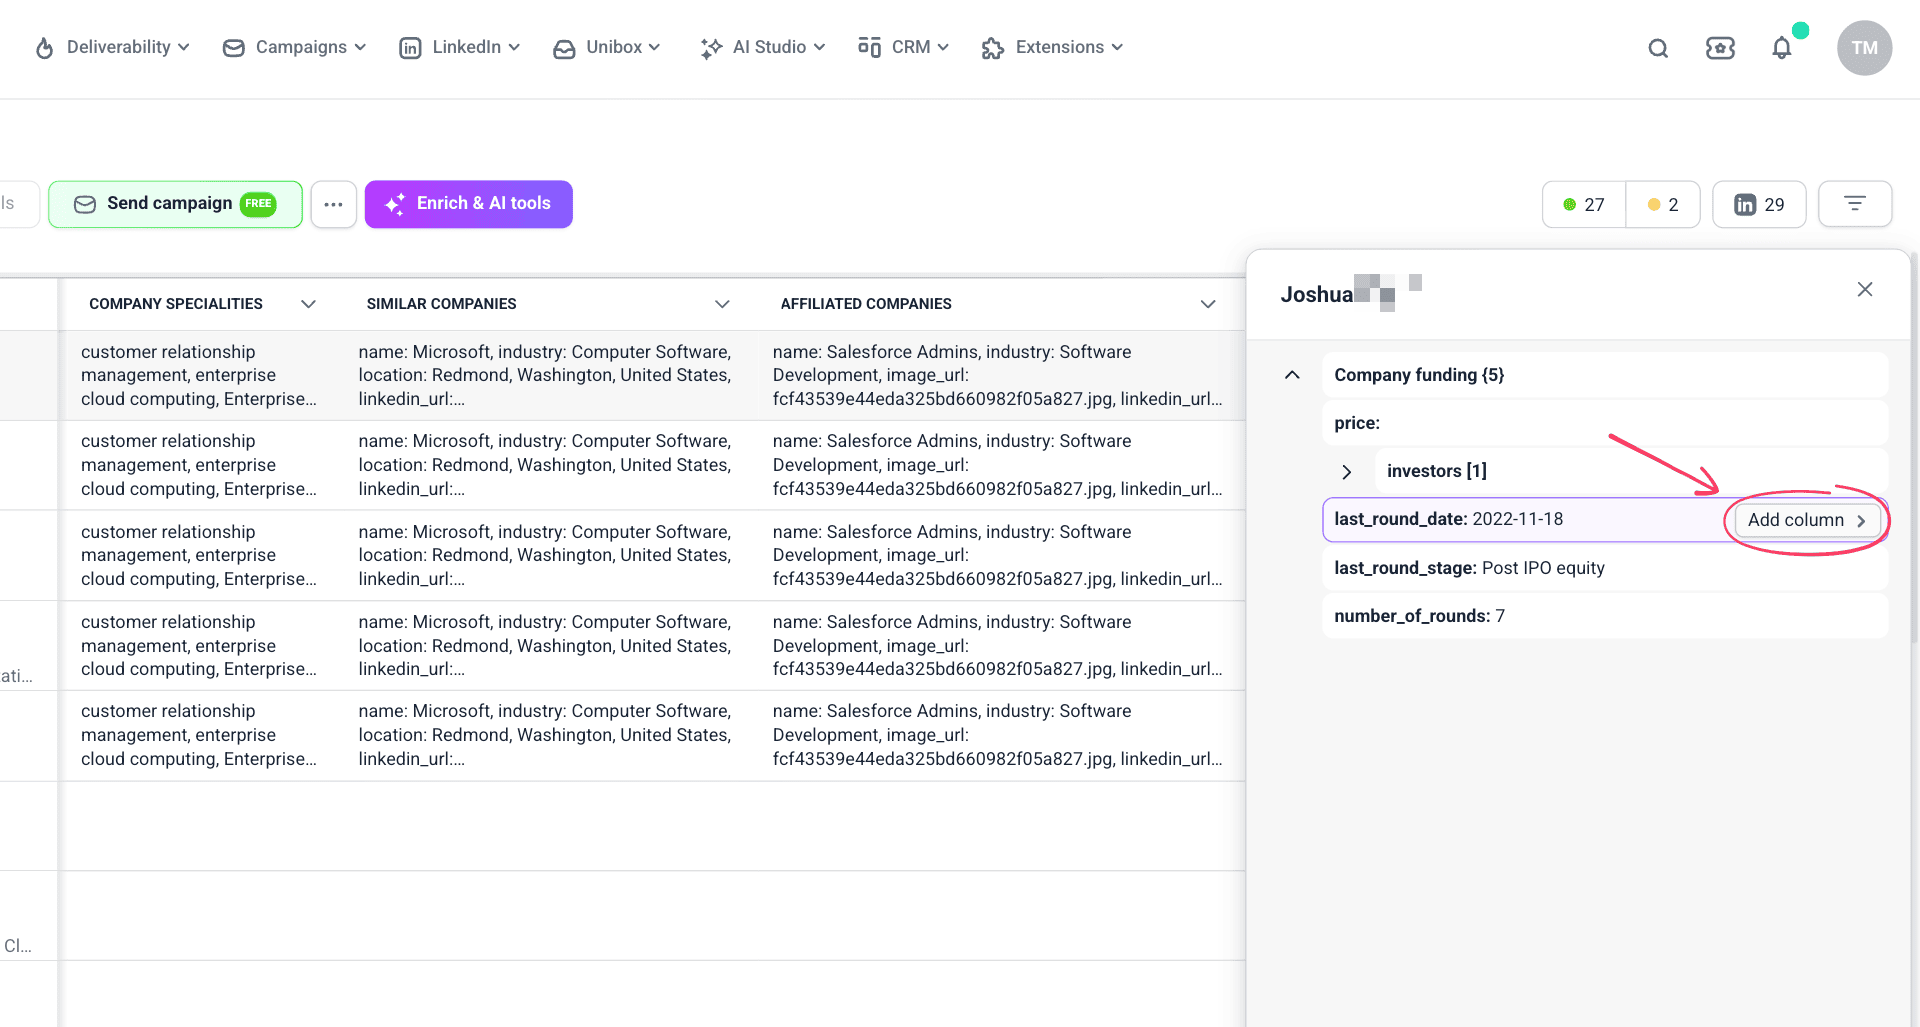Open notifications bell
This screenshot has width=1920, height=1027.
[x=1782, y=48]
